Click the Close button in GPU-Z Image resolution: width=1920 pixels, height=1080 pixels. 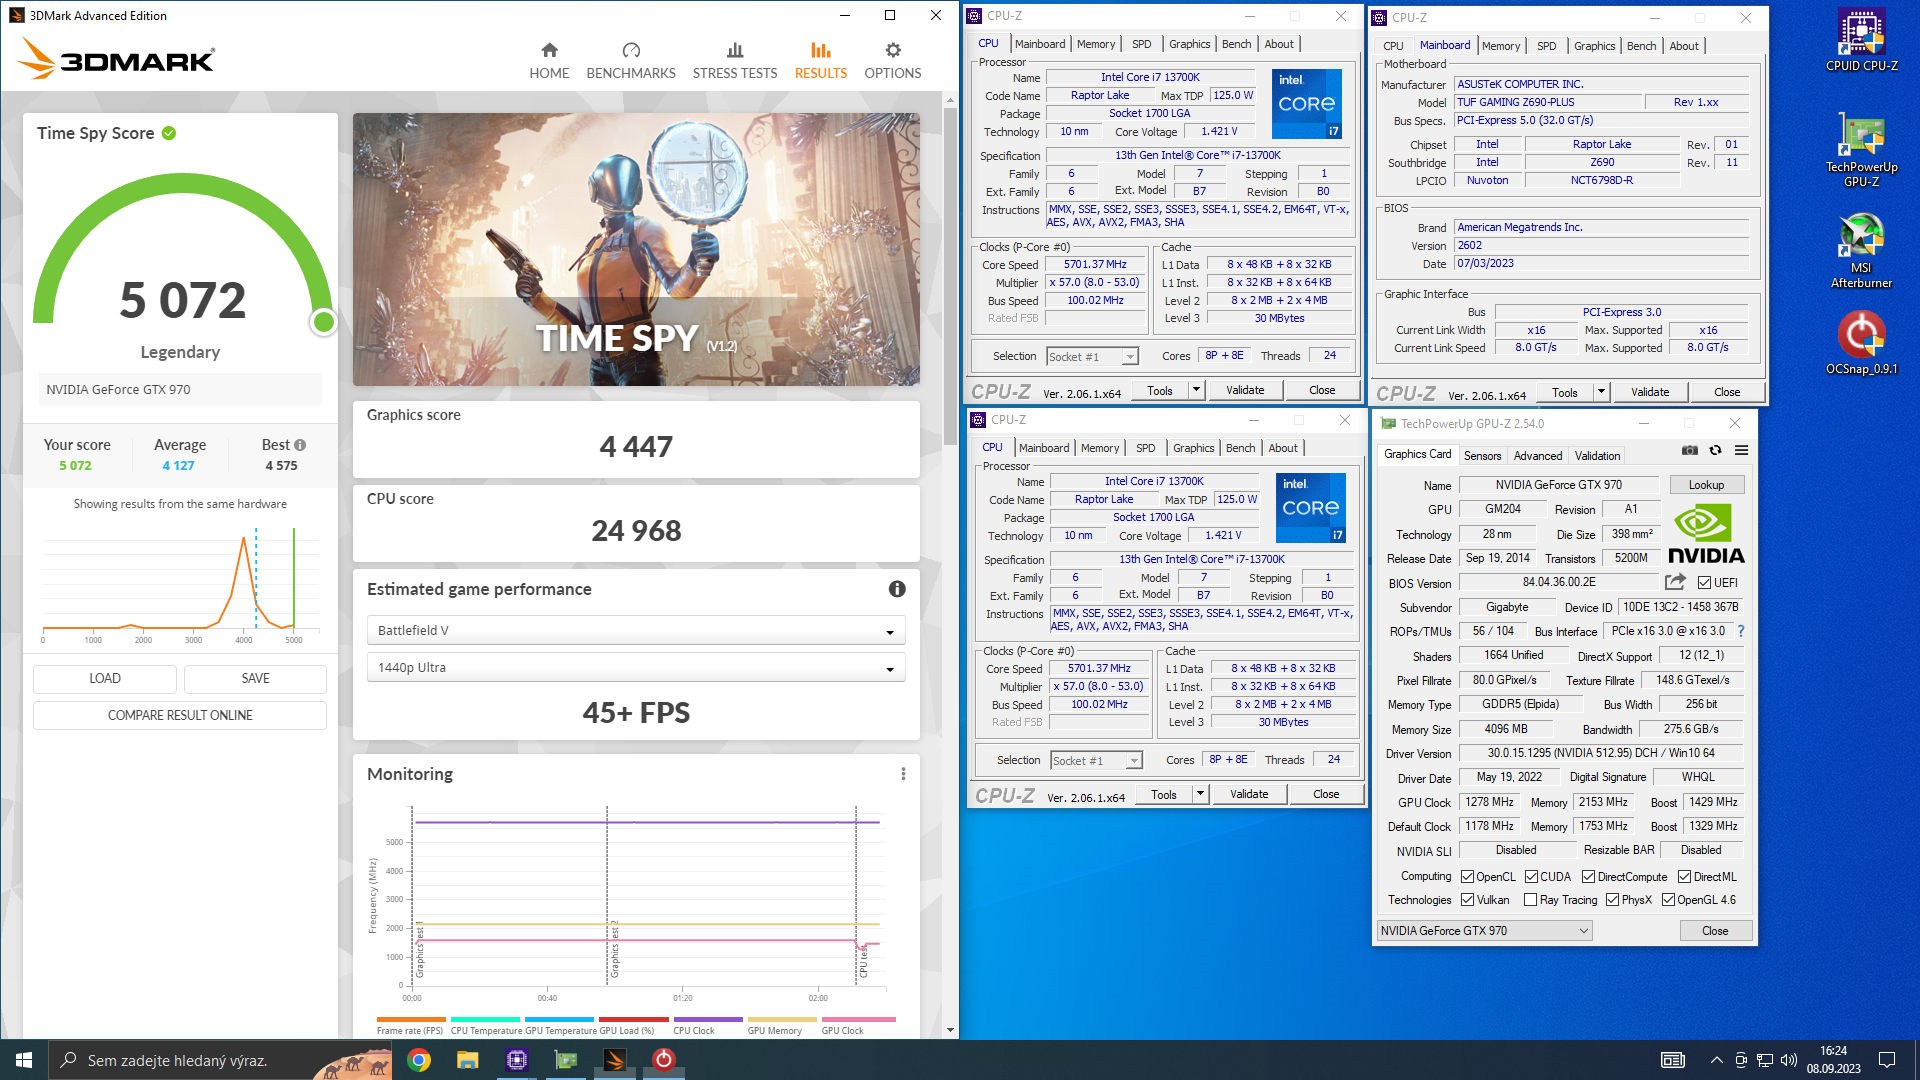(1715, 931)
